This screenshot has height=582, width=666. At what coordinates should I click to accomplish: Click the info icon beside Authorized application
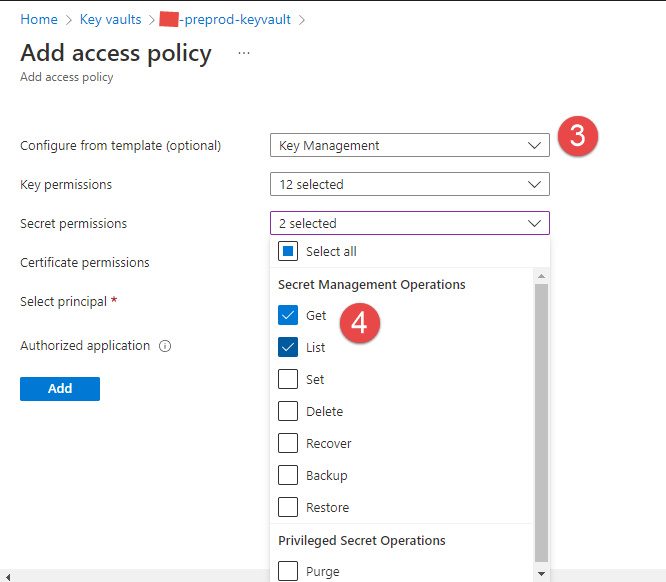pyautogui.click(x=165, y=346)
